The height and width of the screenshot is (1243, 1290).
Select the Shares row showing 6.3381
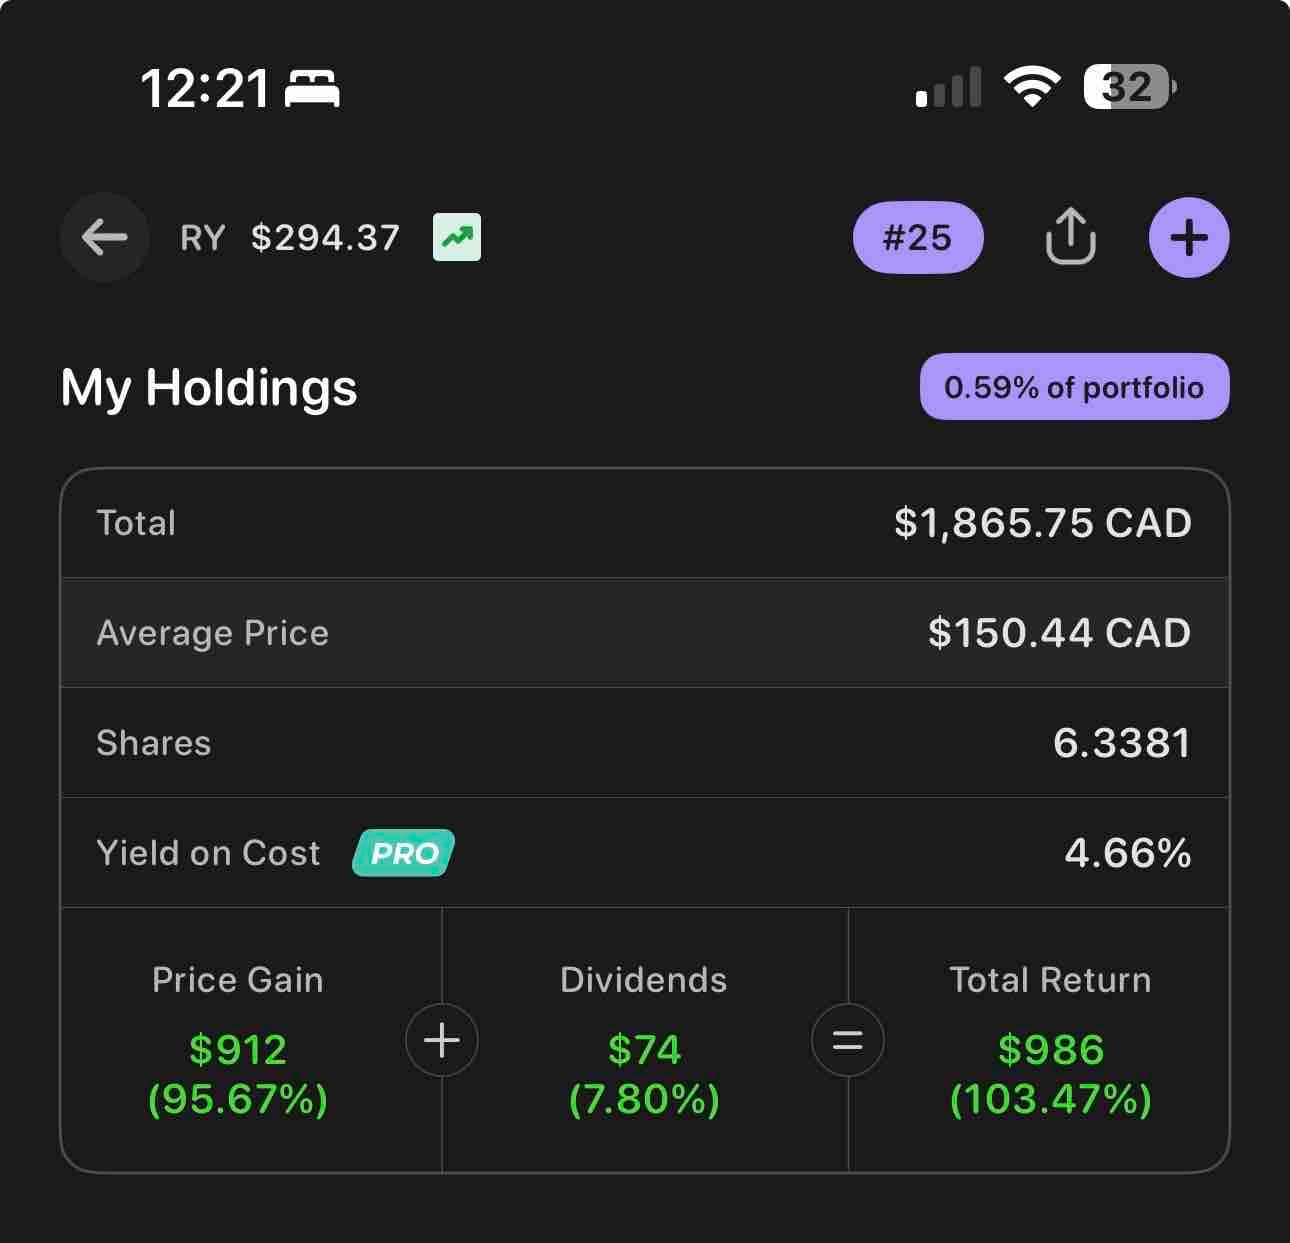coord(645,743)
